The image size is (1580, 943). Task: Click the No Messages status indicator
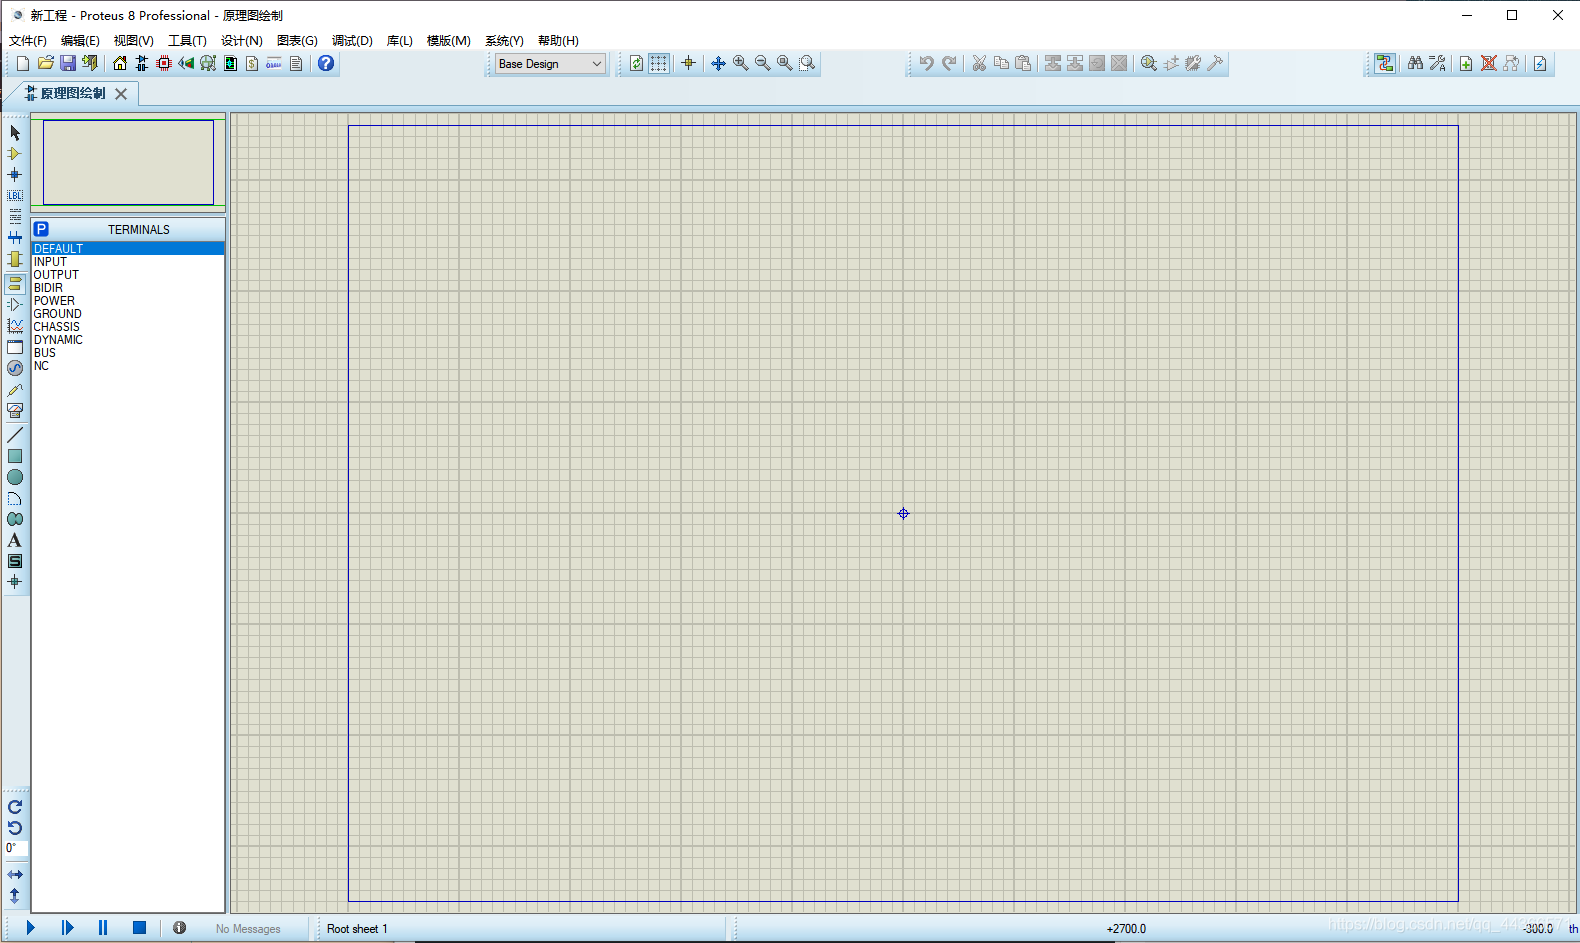click(x=248, y=929)
